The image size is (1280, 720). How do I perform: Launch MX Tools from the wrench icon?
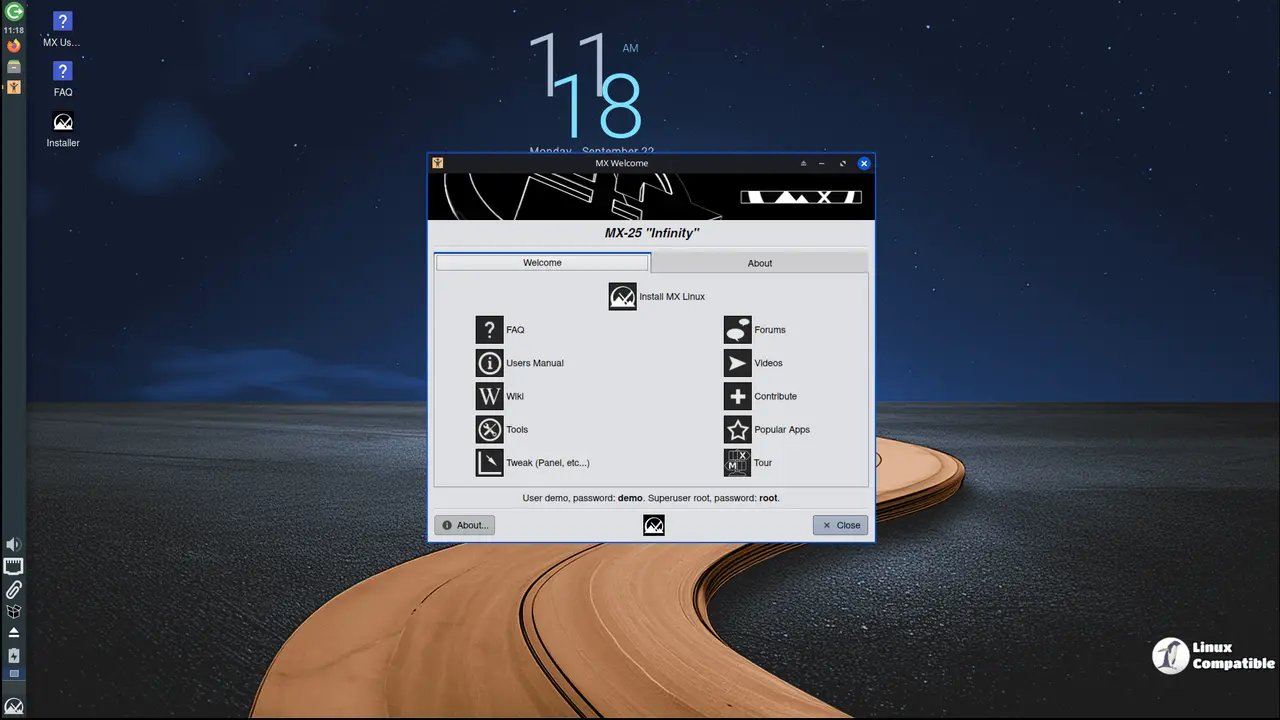489,430
